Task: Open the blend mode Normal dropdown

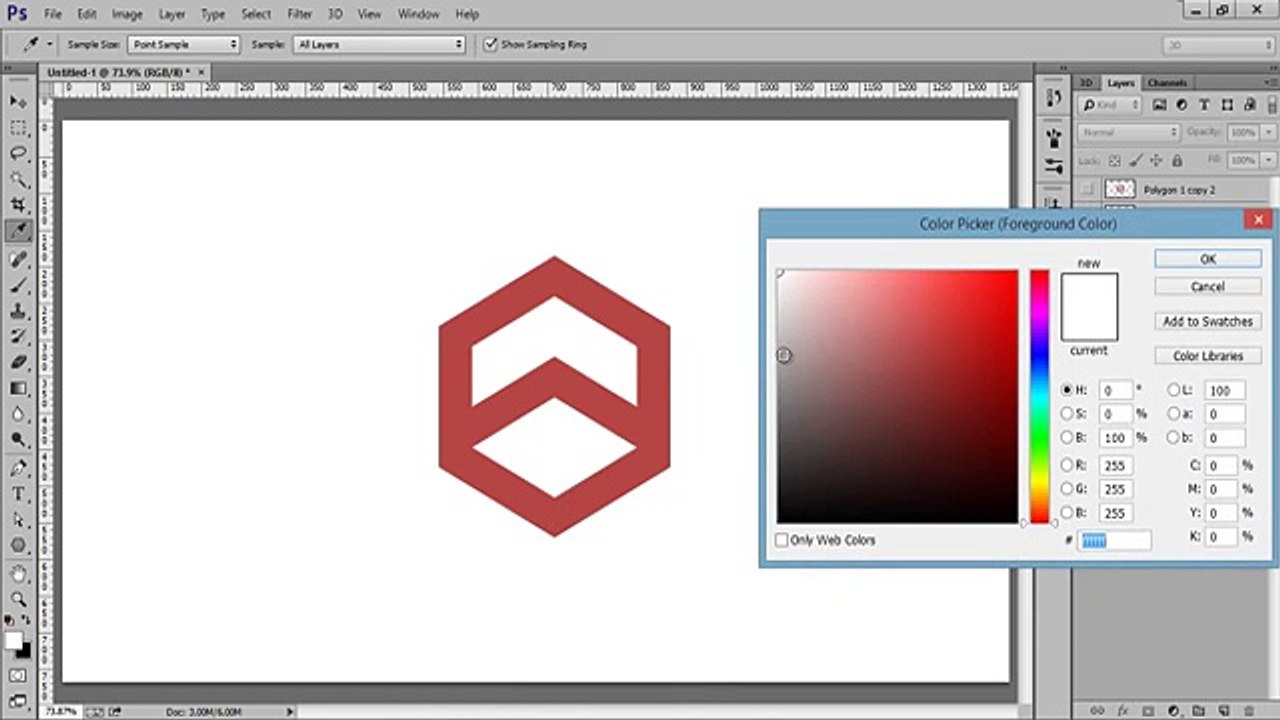Action: click(1129, 132)
